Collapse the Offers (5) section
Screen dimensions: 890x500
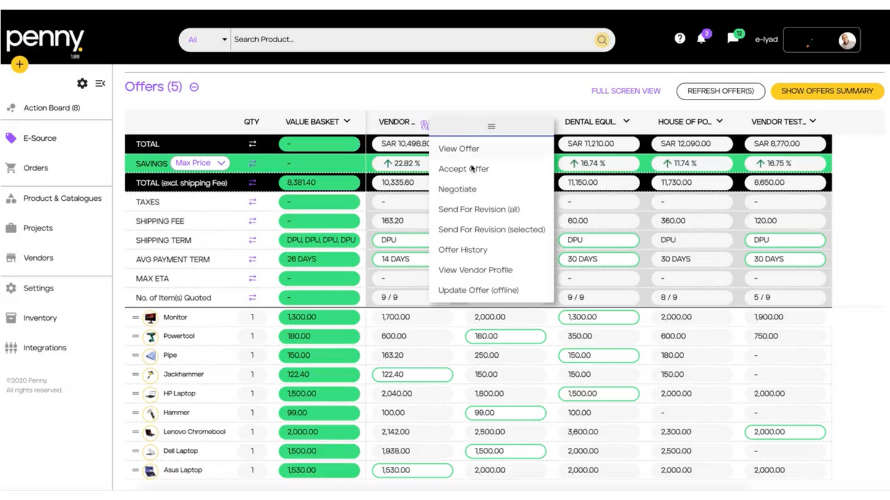pyautogui.click(x=194, y=87)
